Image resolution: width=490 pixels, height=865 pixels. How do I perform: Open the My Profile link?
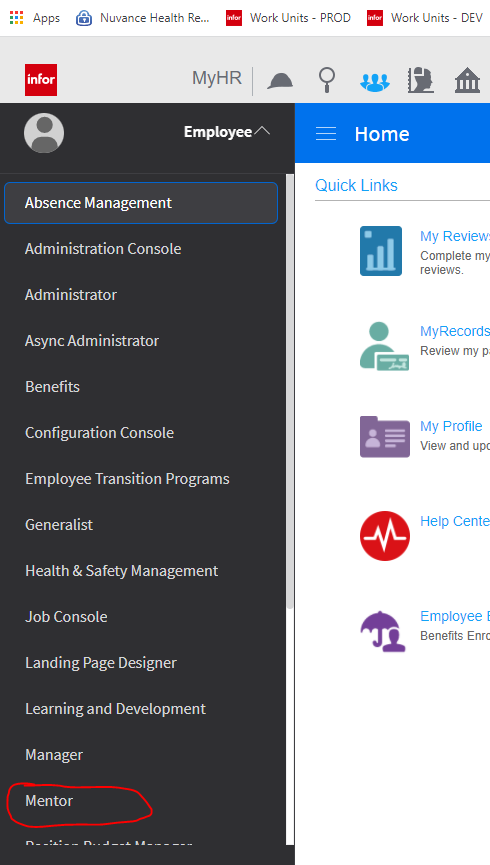(x=451, y=426)
